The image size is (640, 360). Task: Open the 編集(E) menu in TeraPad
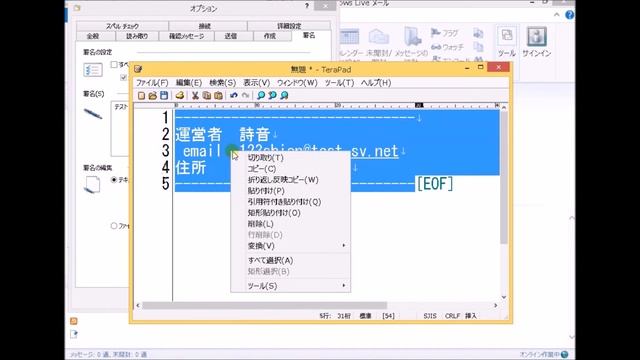coord(189,83)
